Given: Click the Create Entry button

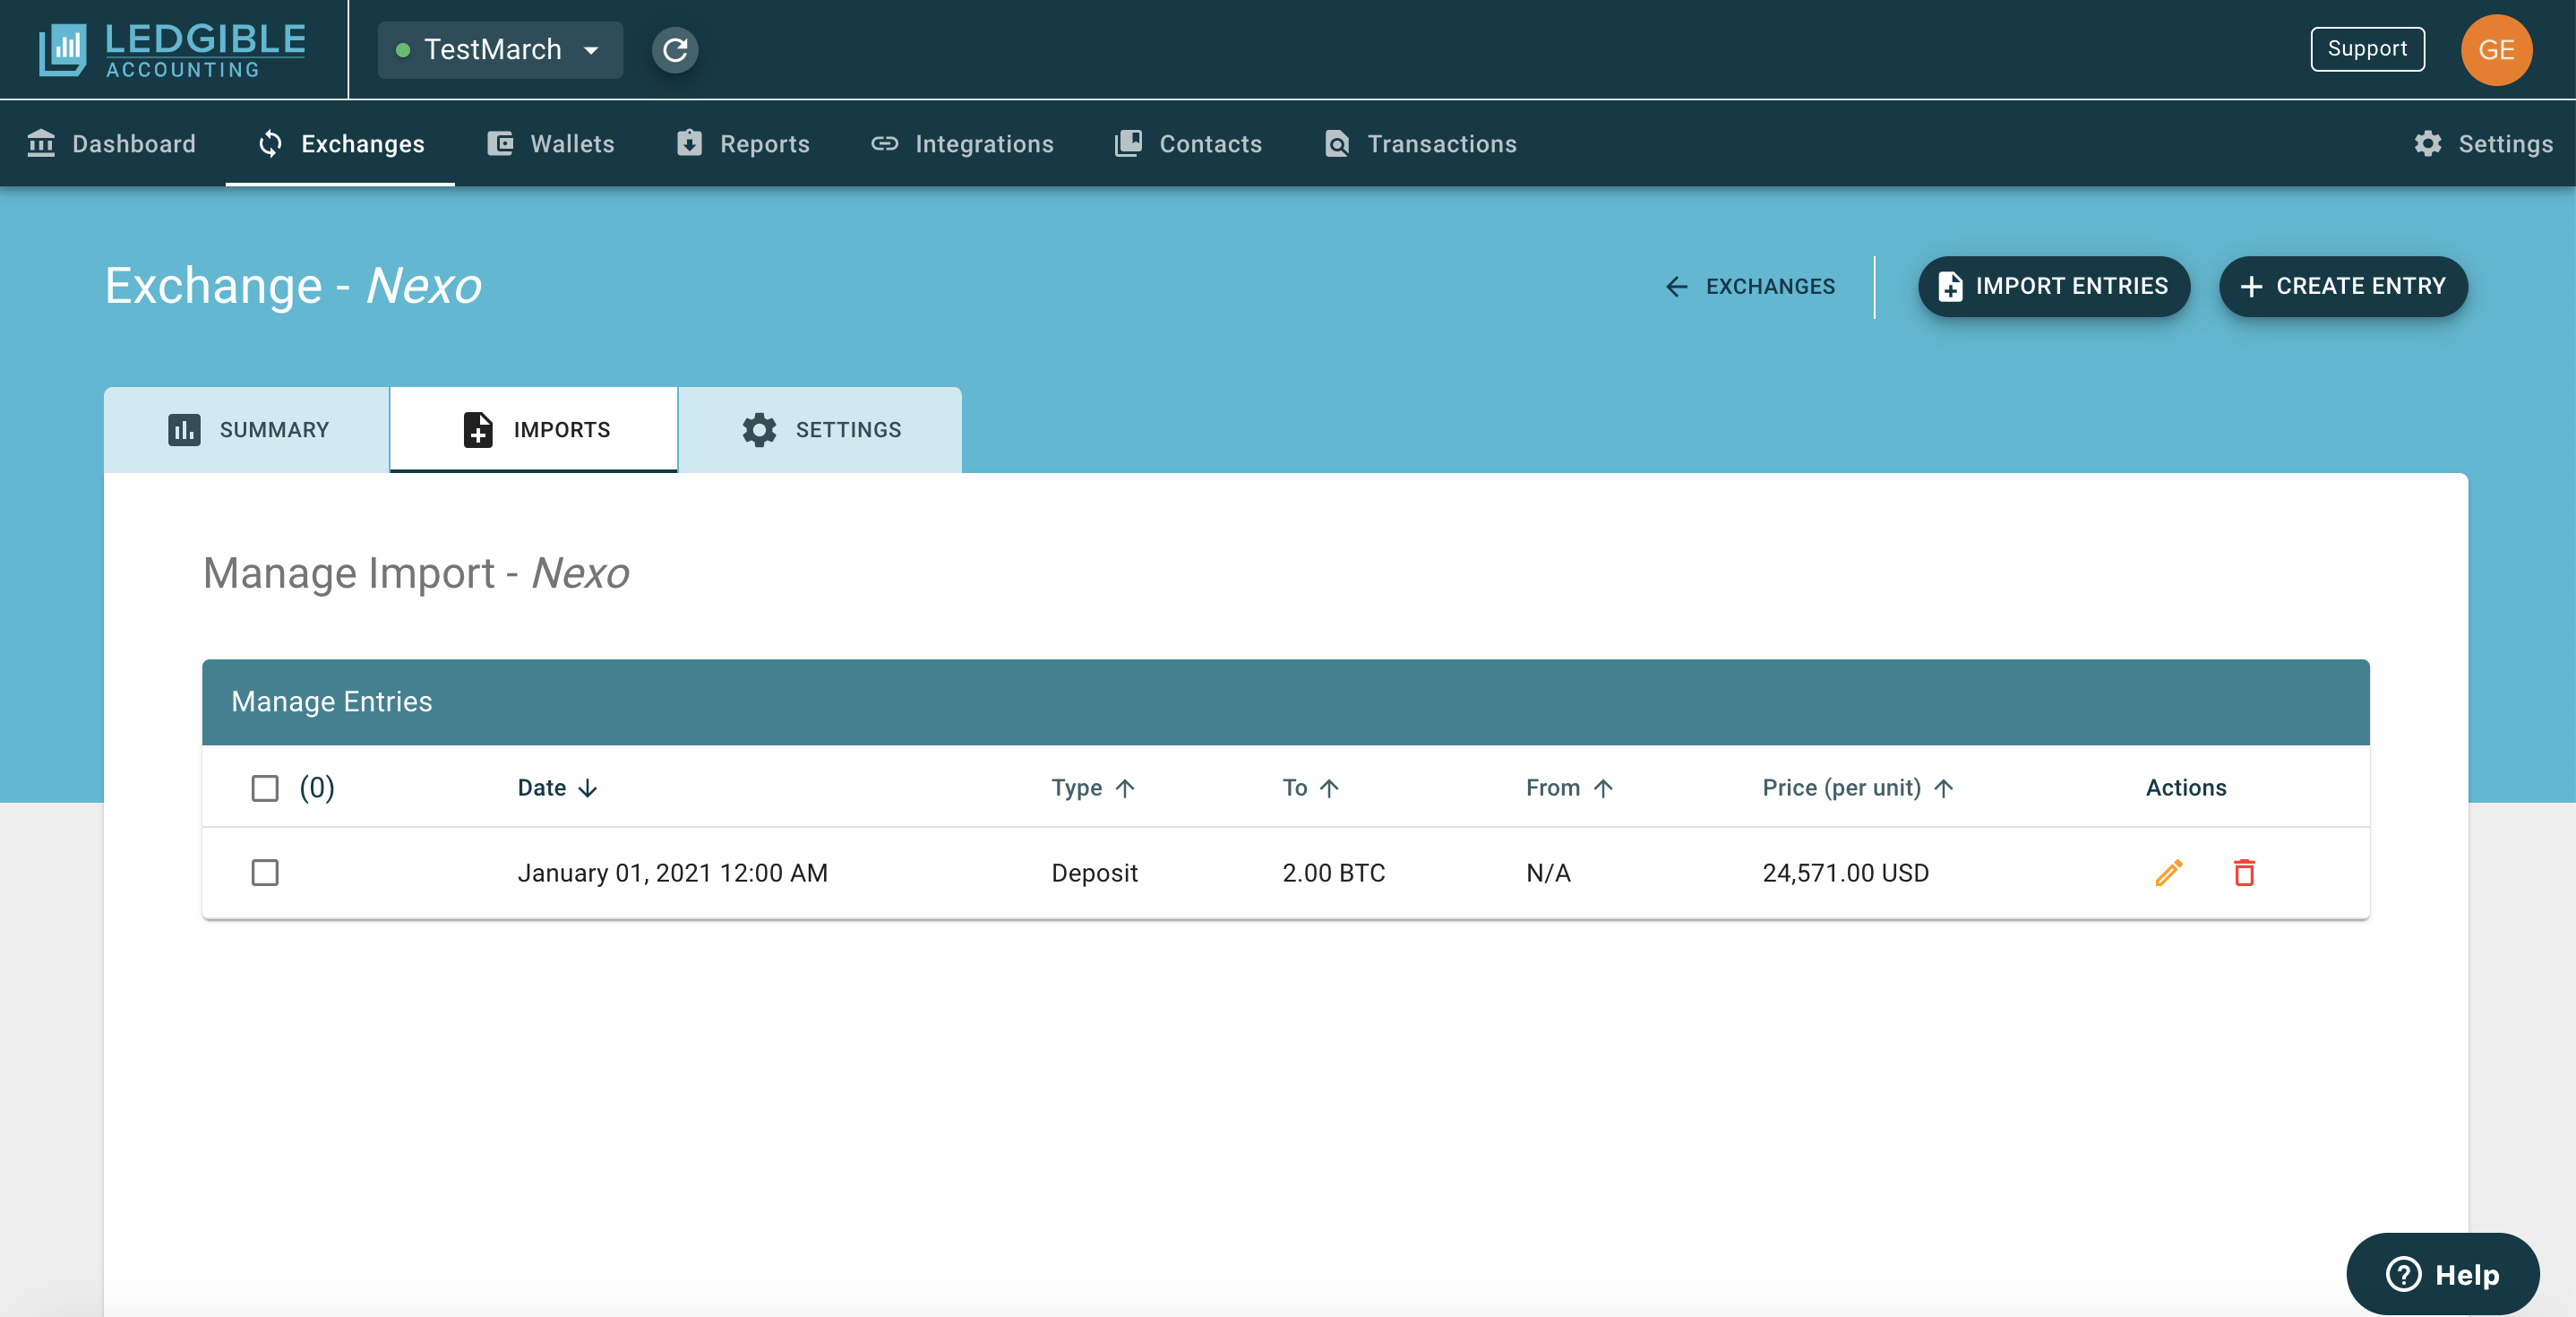Looking at the screenshot, I should [2343, 287].
